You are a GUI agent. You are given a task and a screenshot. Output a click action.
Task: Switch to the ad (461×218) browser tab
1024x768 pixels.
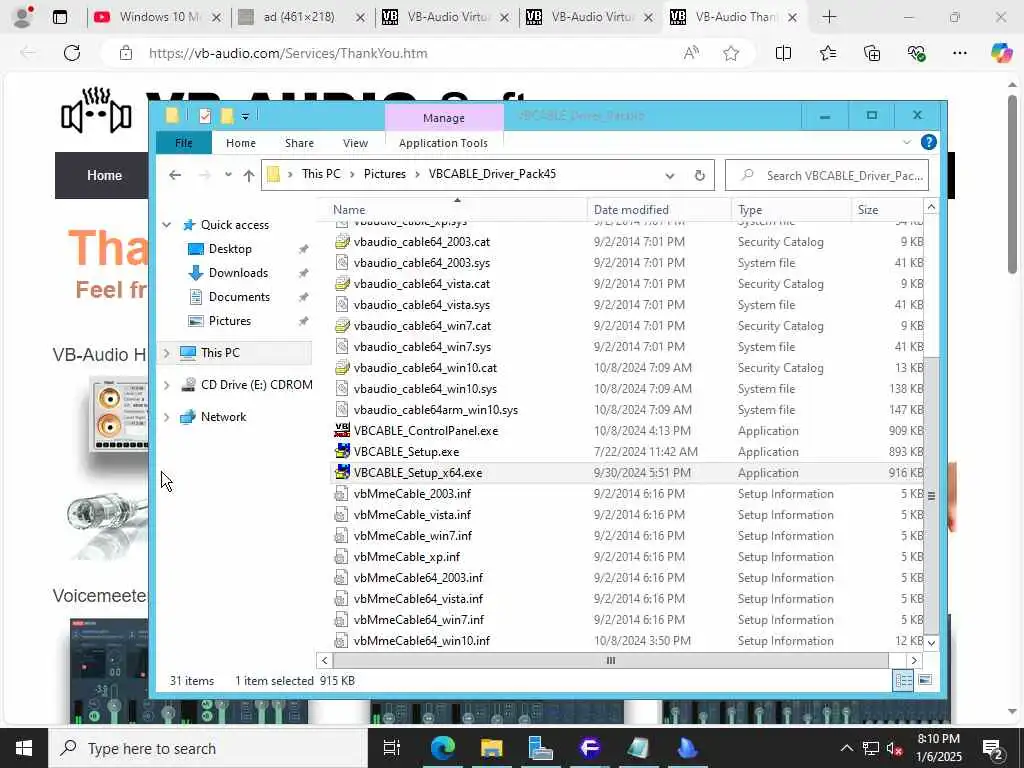pos(299,17)
